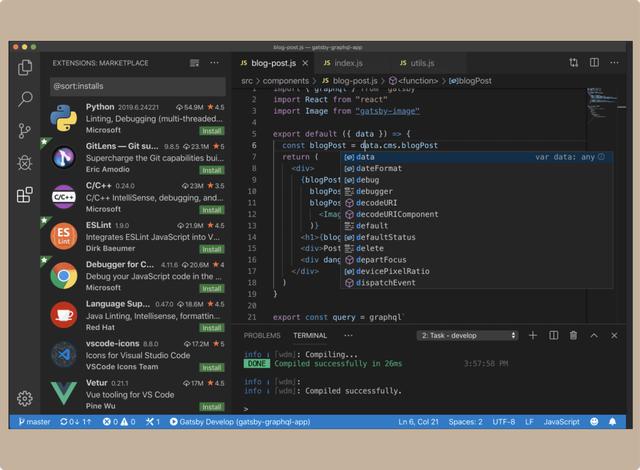Click components in the breadcrumb
The height and width of the screenshot is (470, 640).
[286, 81]
